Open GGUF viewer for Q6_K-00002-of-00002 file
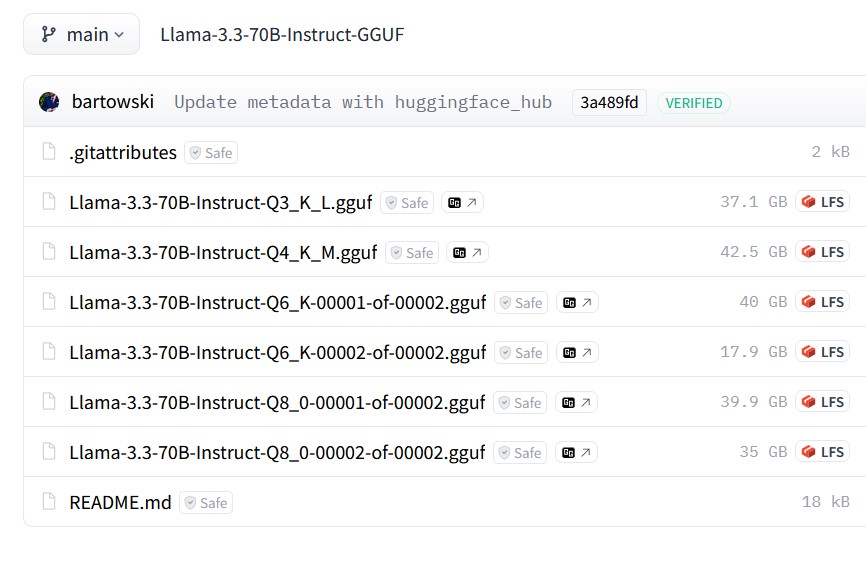The height and width of the screenshot is (573, 866). tap(577, 353)
